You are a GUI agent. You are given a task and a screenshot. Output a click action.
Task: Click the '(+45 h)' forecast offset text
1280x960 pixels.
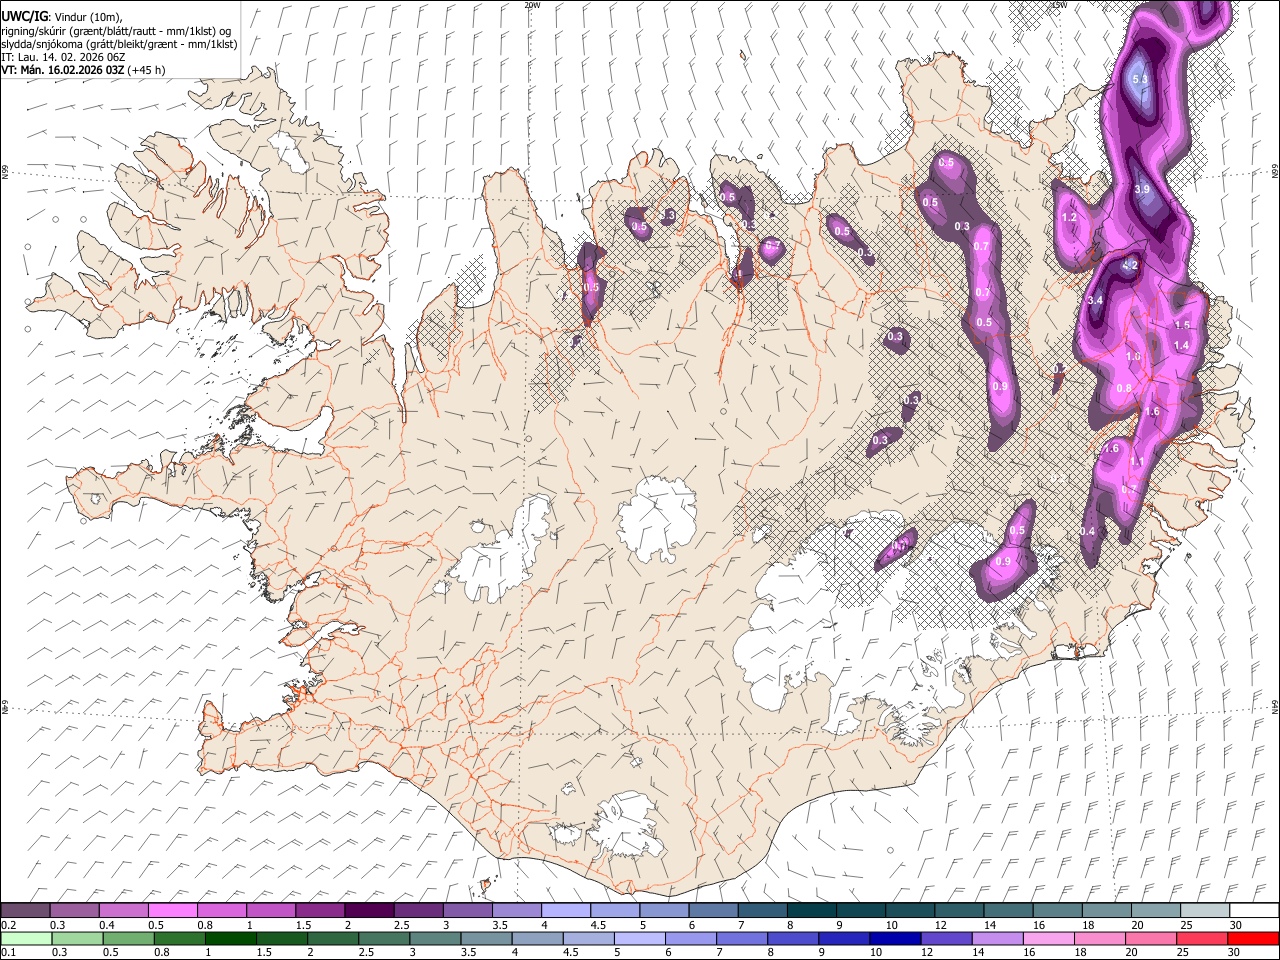tap(147, 70)
